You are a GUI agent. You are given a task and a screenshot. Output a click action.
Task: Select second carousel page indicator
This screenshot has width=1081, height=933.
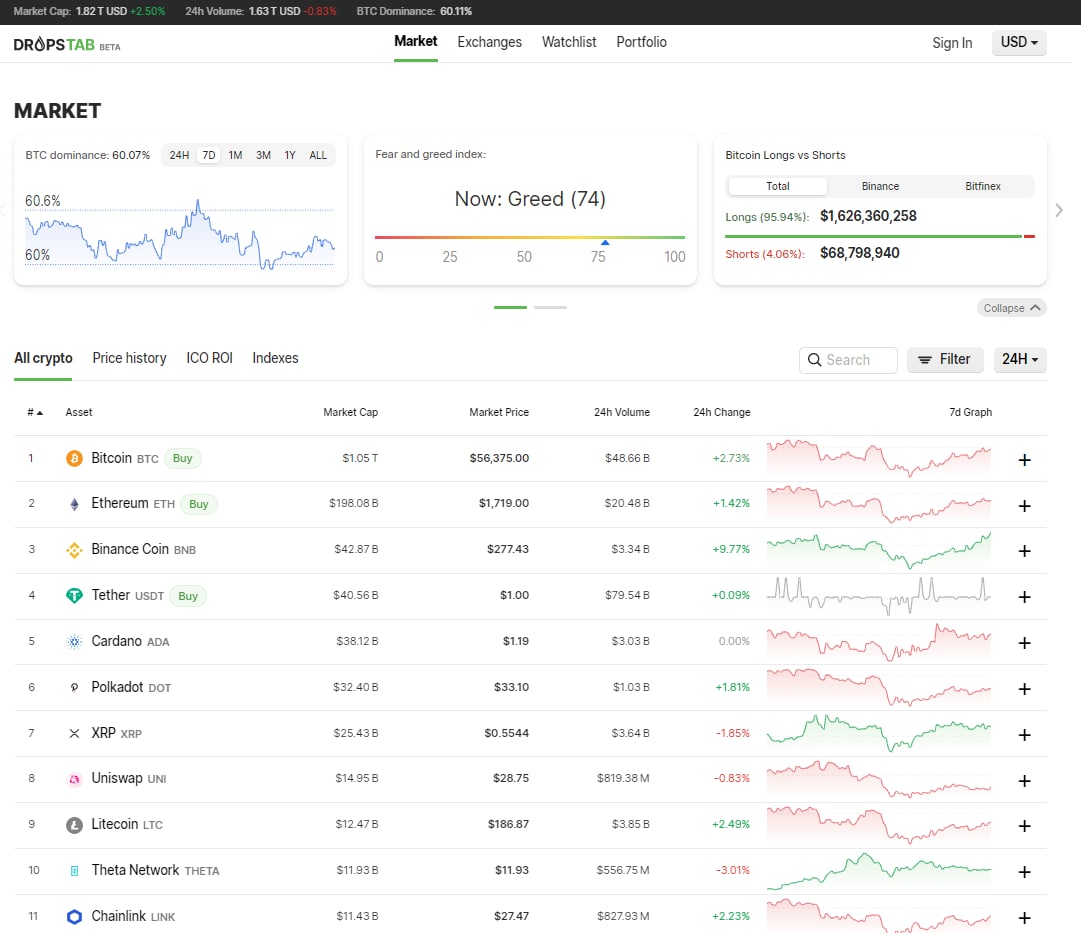click(x=550, y=308)
